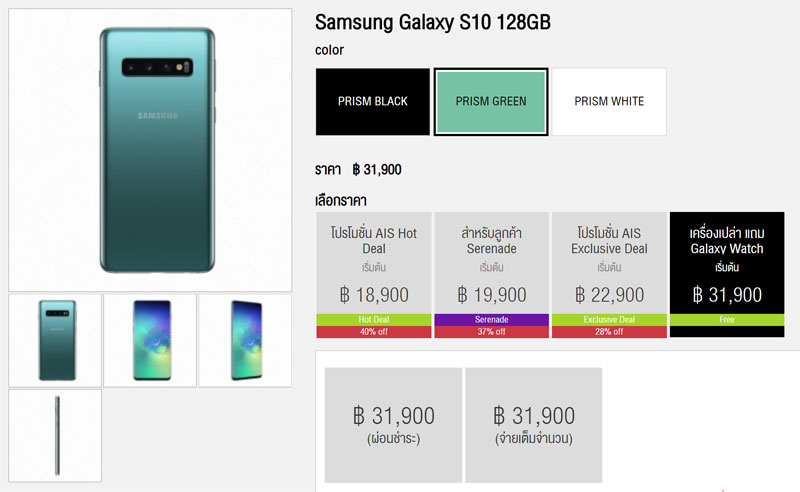Select the Prism Black color option
Viewport: 800px width, 492px height.
pyautogui.click(x=373, y=102)
